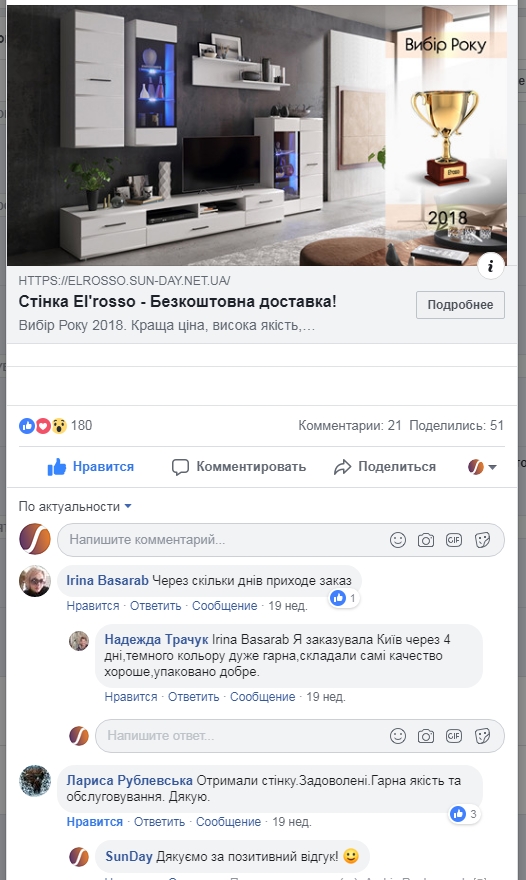The height and width of the screenshot is (880, 526).
Task: Click GIF icon in reply field
Action: [454, 736]
